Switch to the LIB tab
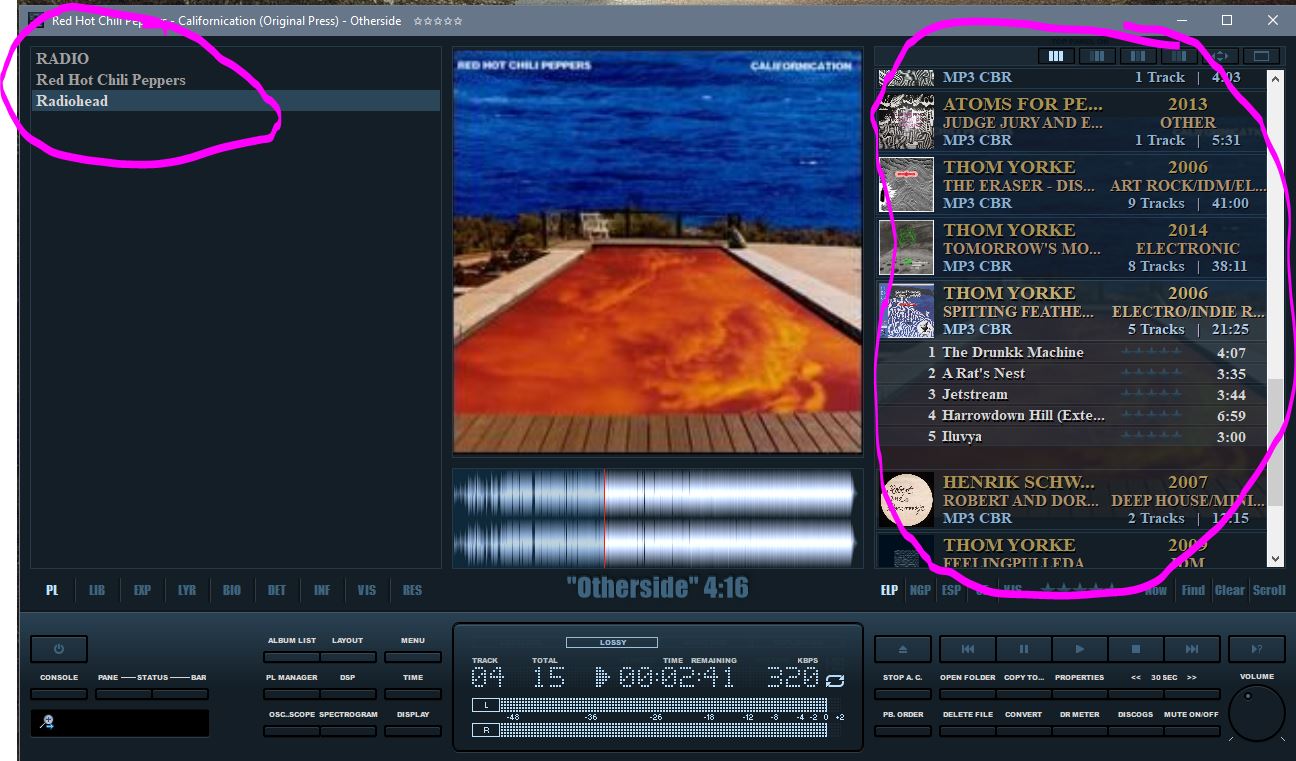The height and width of the screenshot is (761, 1296). pyautogui.click(x=97, y=591)
